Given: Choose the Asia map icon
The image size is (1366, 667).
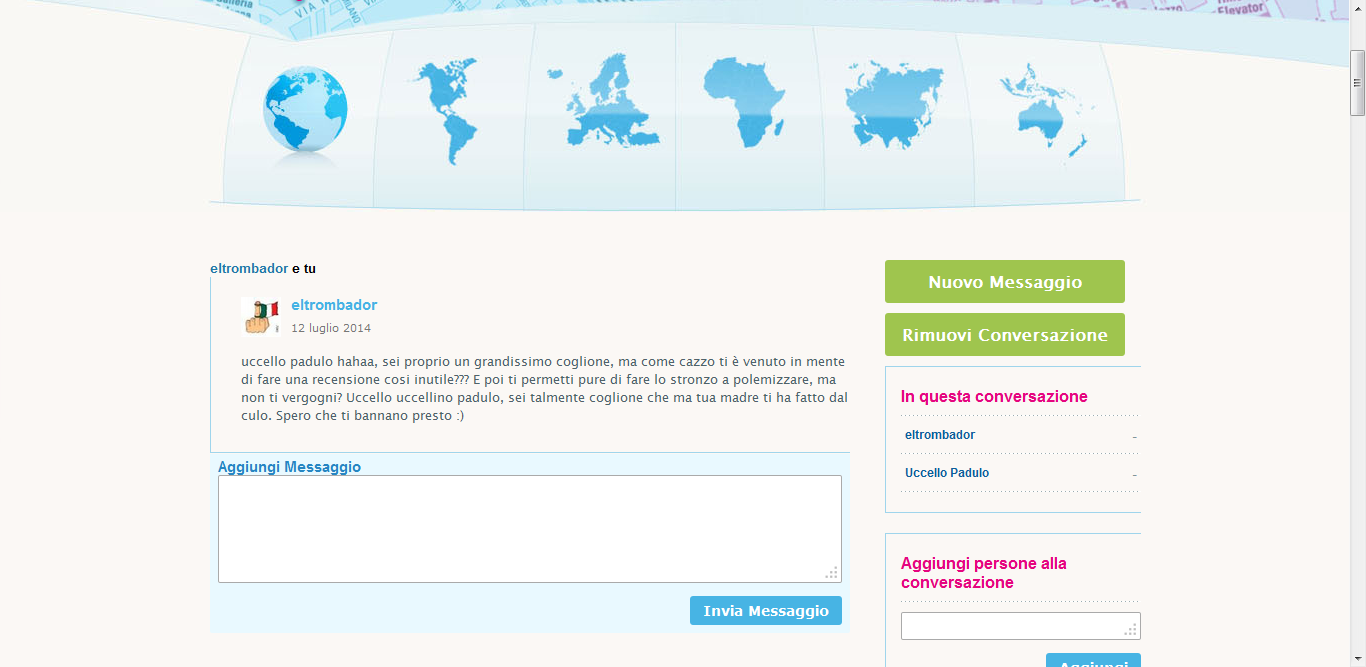Looking at the screenshot, I should (x=894, y=103).
